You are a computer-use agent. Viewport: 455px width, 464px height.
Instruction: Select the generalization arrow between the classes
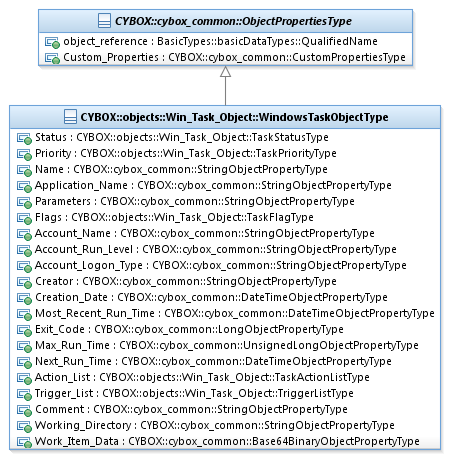[226, 86]
